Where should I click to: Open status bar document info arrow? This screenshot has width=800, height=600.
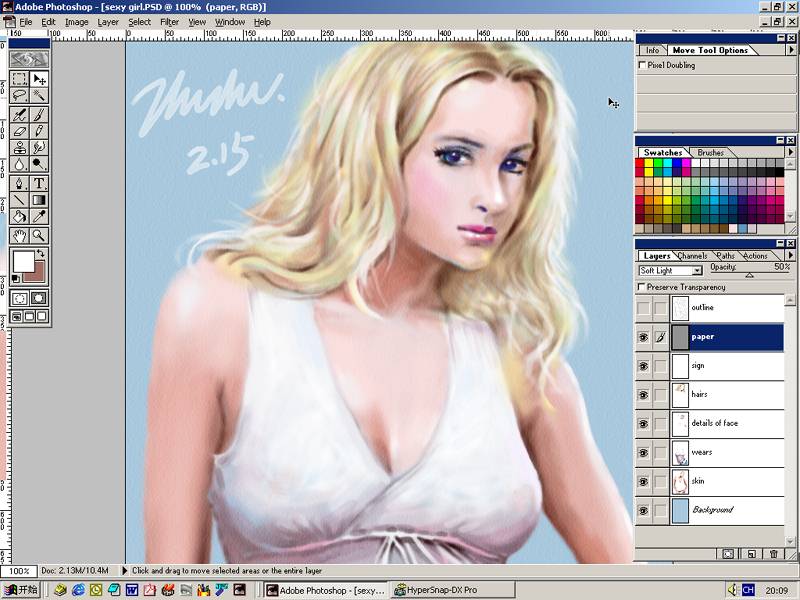tap(124, 570)
